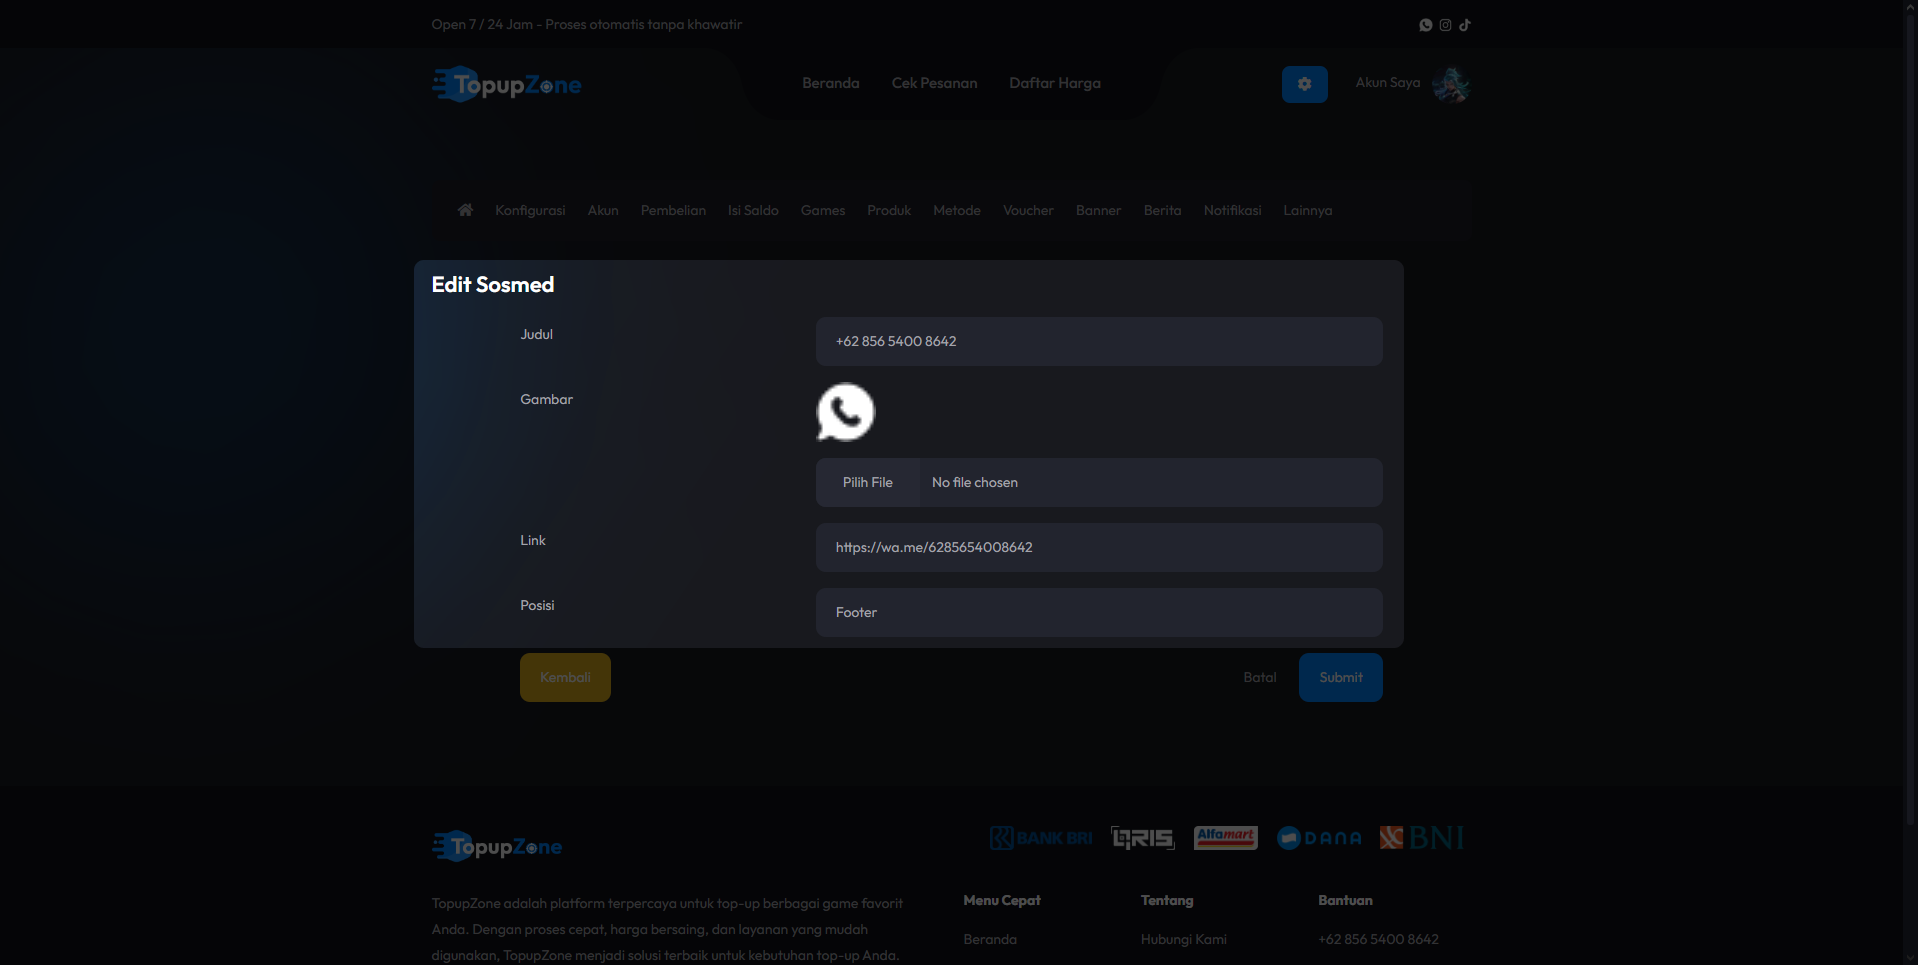This screenshot has height=965, width=1918.
Task: Open the Isi Saldo admin menu
Action: [753, 210]
